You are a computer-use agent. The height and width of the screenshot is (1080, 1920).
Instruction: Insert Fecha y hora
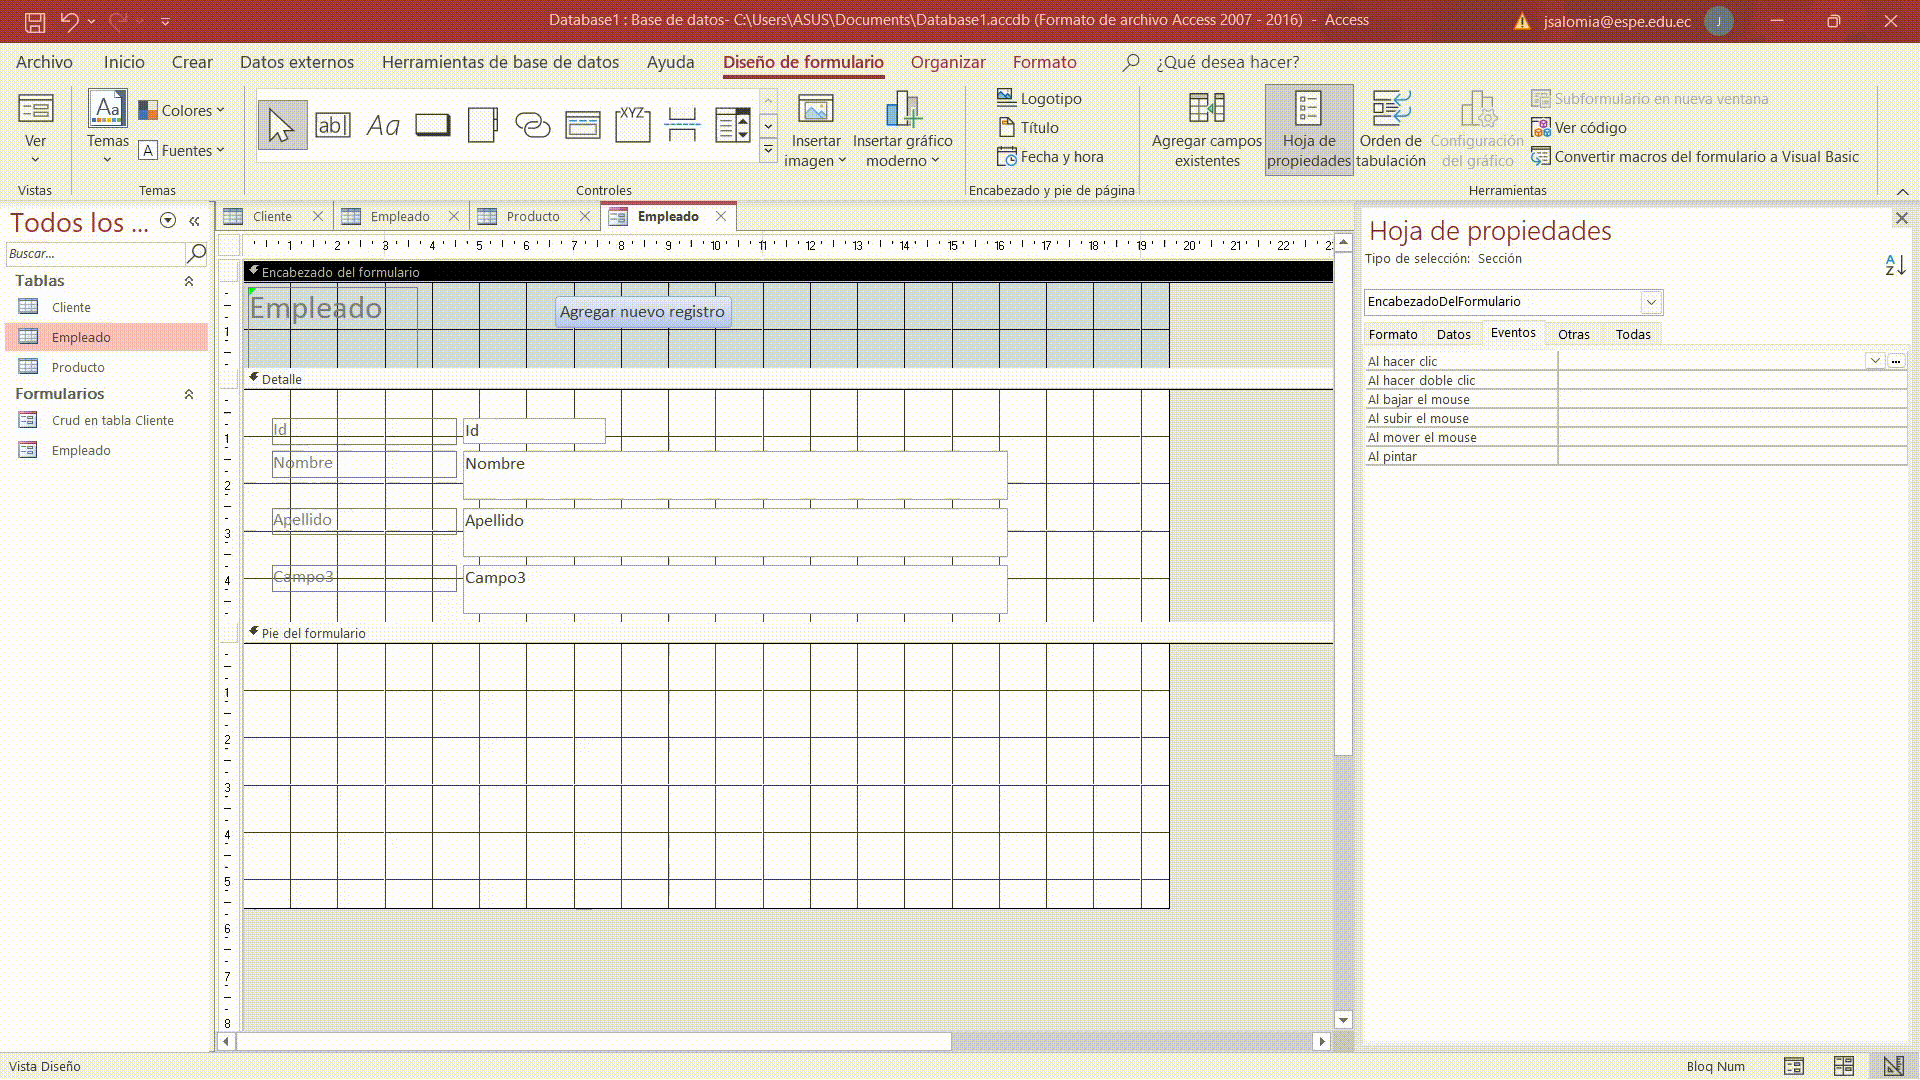coord(1050,156)
